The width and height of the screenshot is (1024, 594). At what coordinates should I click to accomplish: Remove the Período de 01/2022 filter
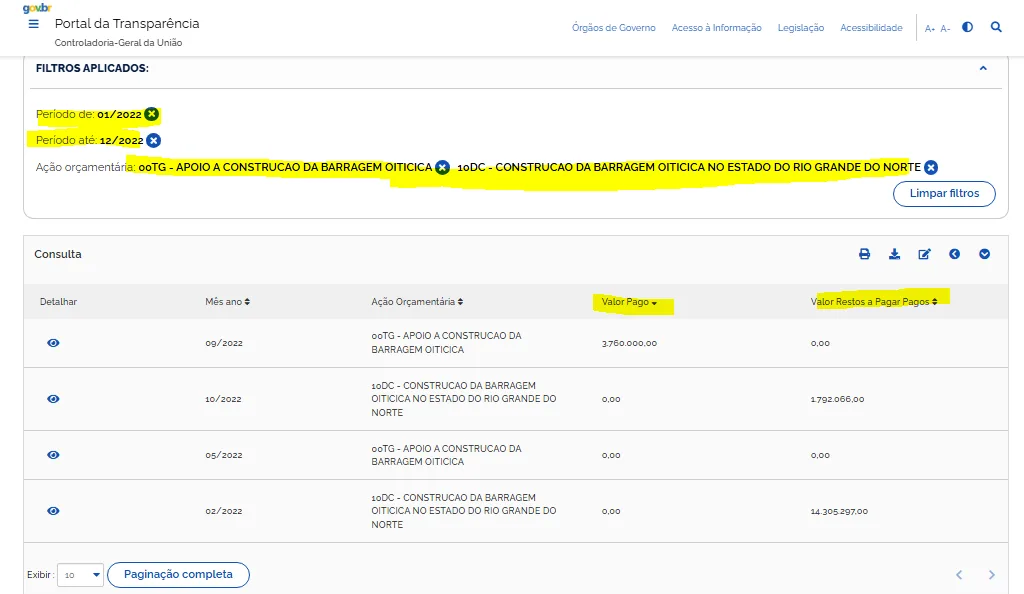pyautogui.click(x=152, y=114)
